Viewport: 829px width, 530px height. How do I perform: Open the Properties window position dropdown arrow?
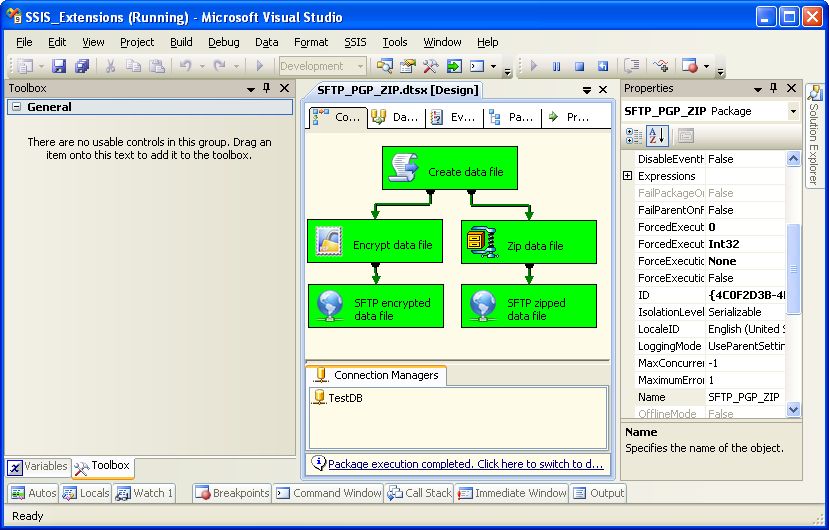pos(758,89)
